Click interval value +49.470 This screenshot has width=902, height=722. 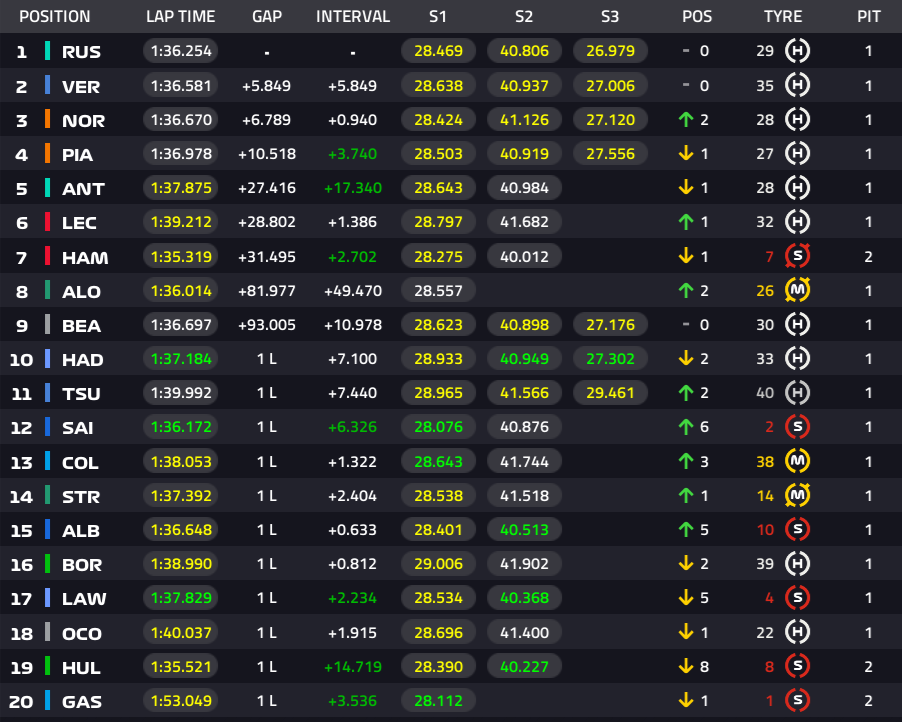[353, 291]
